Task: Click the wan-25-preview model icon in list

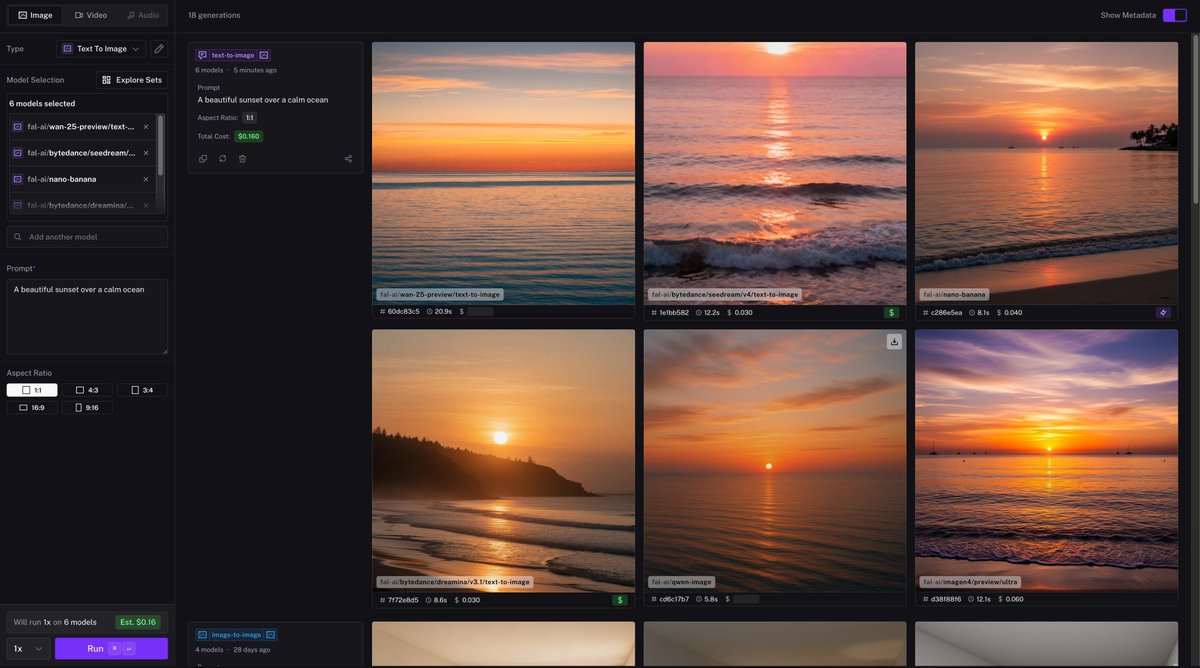Action: point(18,127)
